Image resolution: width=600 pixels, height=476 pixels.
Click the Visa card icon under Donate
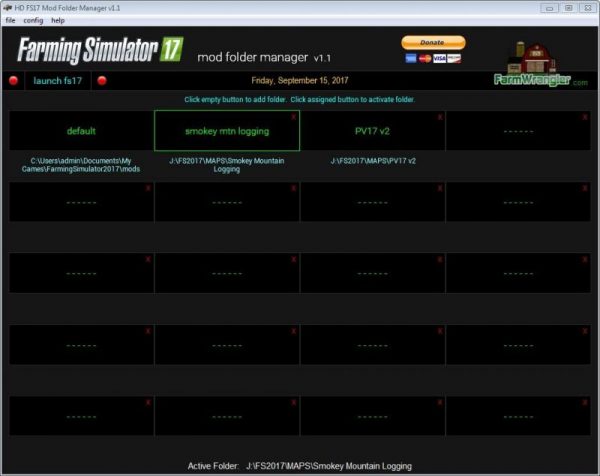(439, 58)
